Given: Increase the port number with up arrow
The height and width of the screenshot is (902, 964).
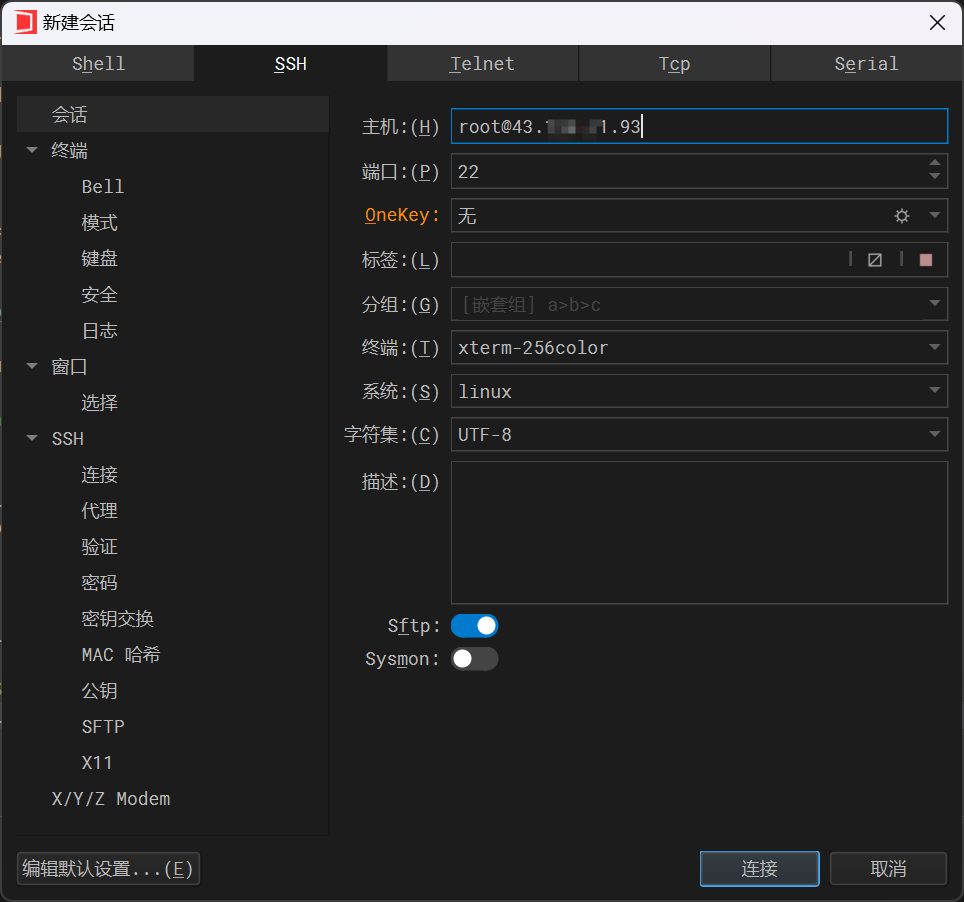Looking at the screenshot, I should click(934, 163).
